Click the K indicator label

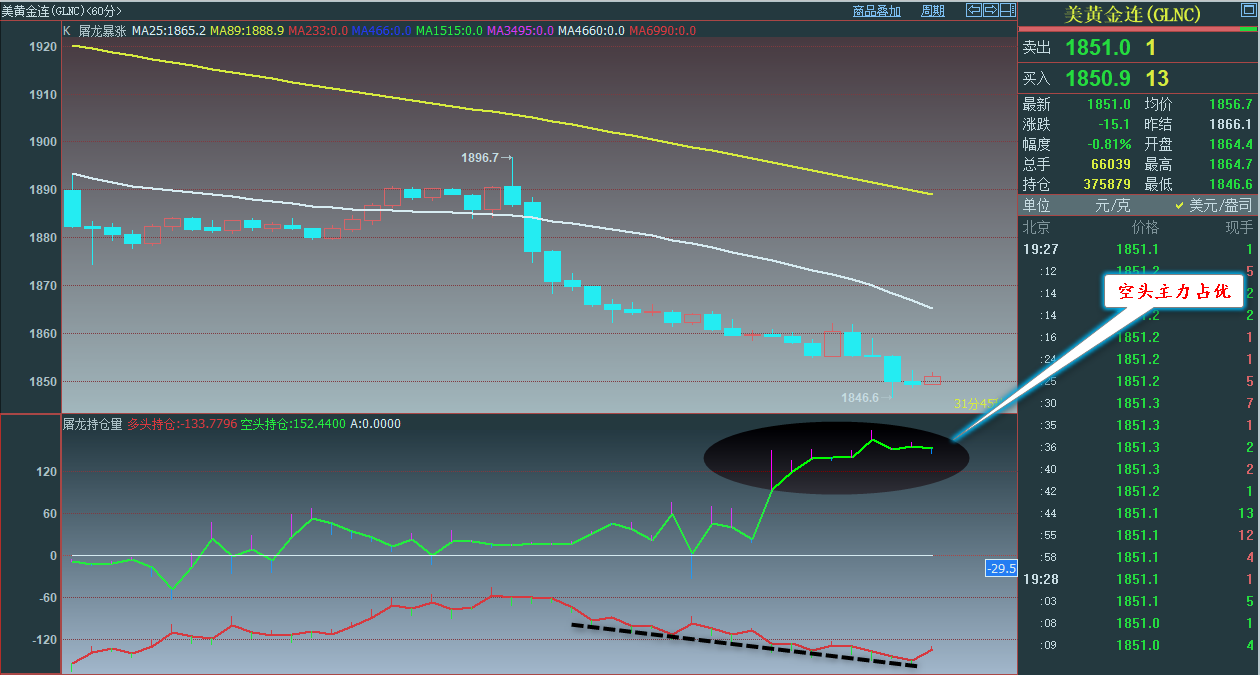tap(67, 31)
